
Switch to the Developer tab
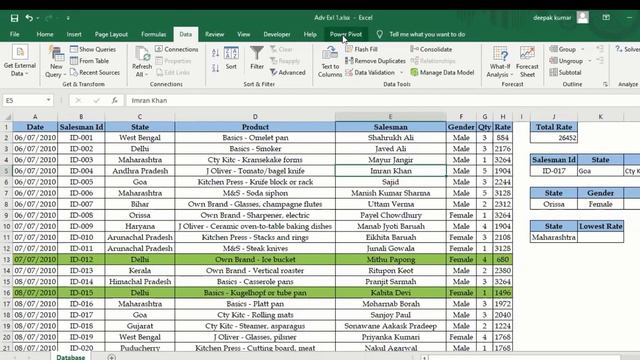click(277, 35)
